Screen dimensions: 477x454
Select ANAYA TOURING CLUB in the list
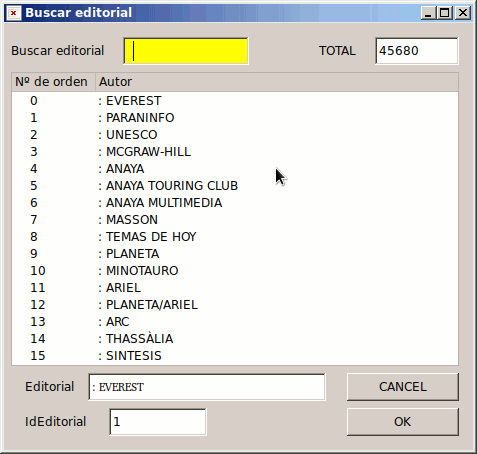pyautogui.click(x=235, y=186)
